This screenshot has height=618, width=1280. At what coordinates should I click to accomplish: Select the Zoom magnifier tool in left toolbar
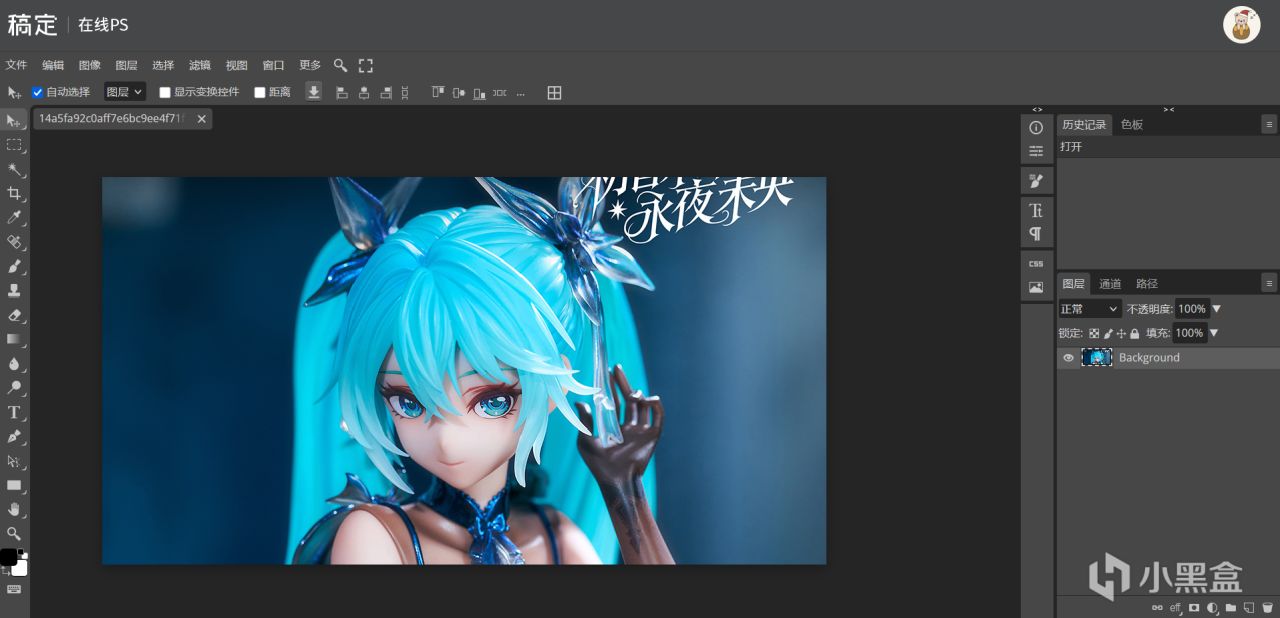(14, 533)
